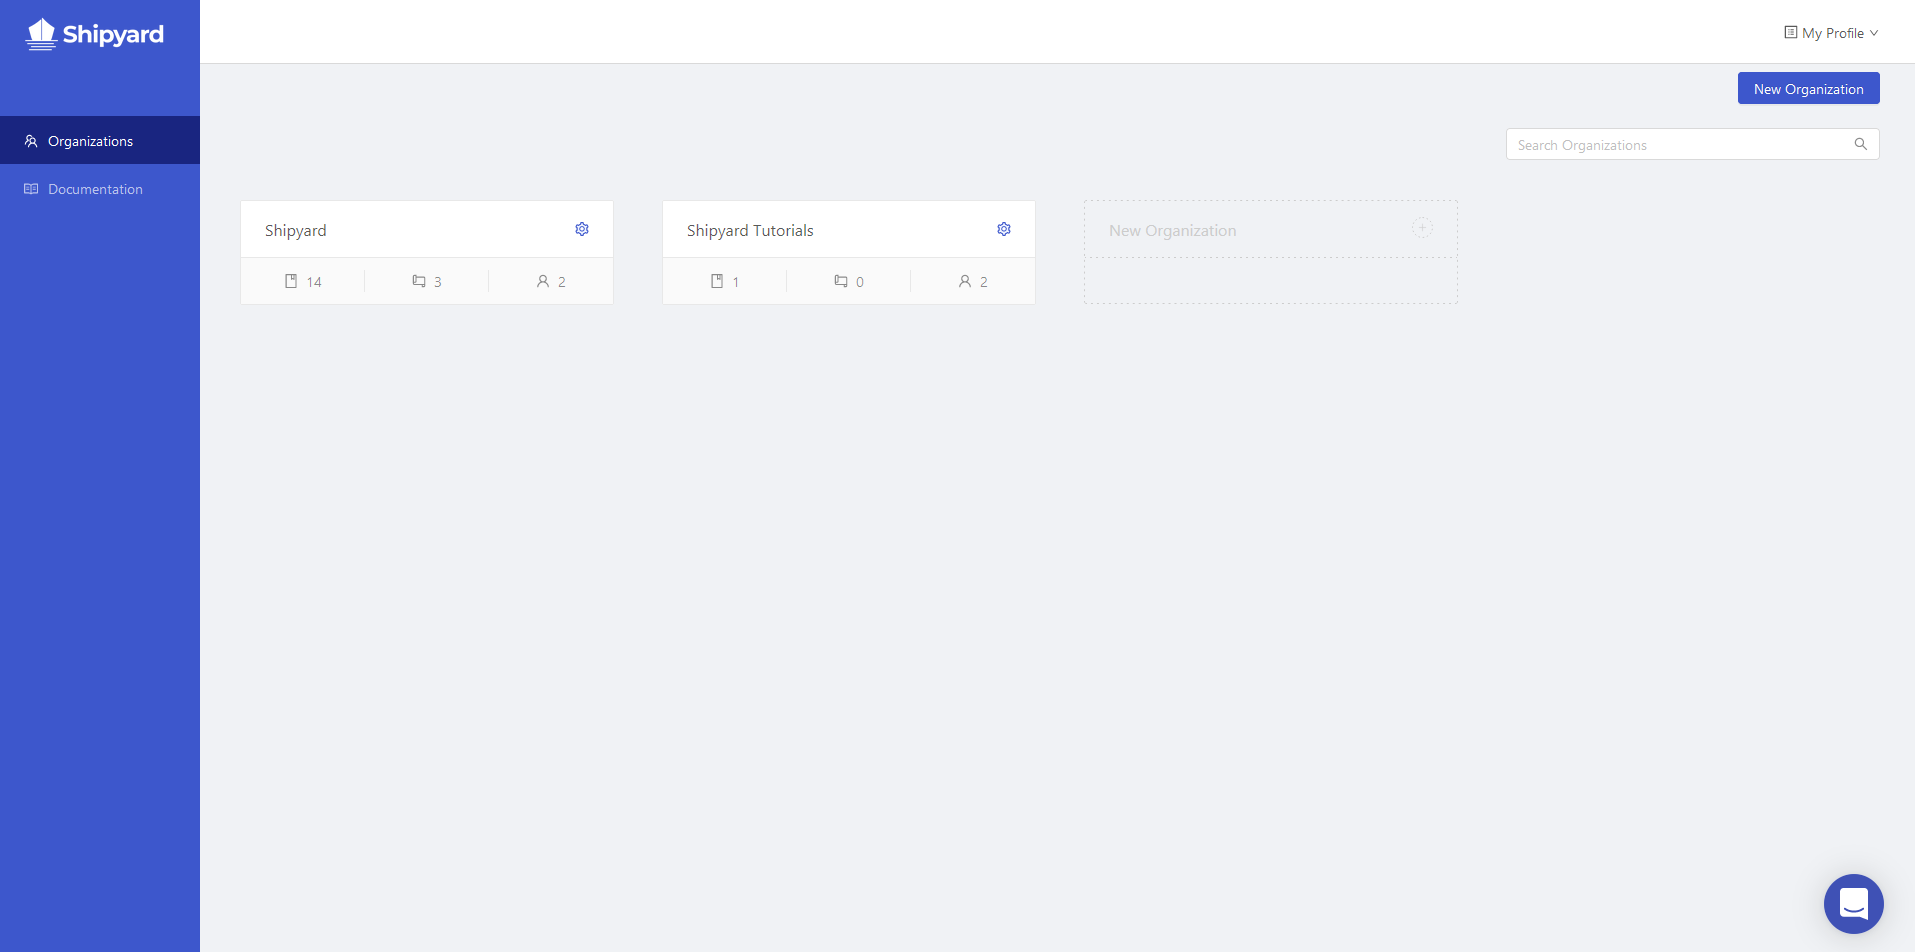1915x952 pixels.
Task: Click the blue New Organization button
Action: [x=1808, y=88]
